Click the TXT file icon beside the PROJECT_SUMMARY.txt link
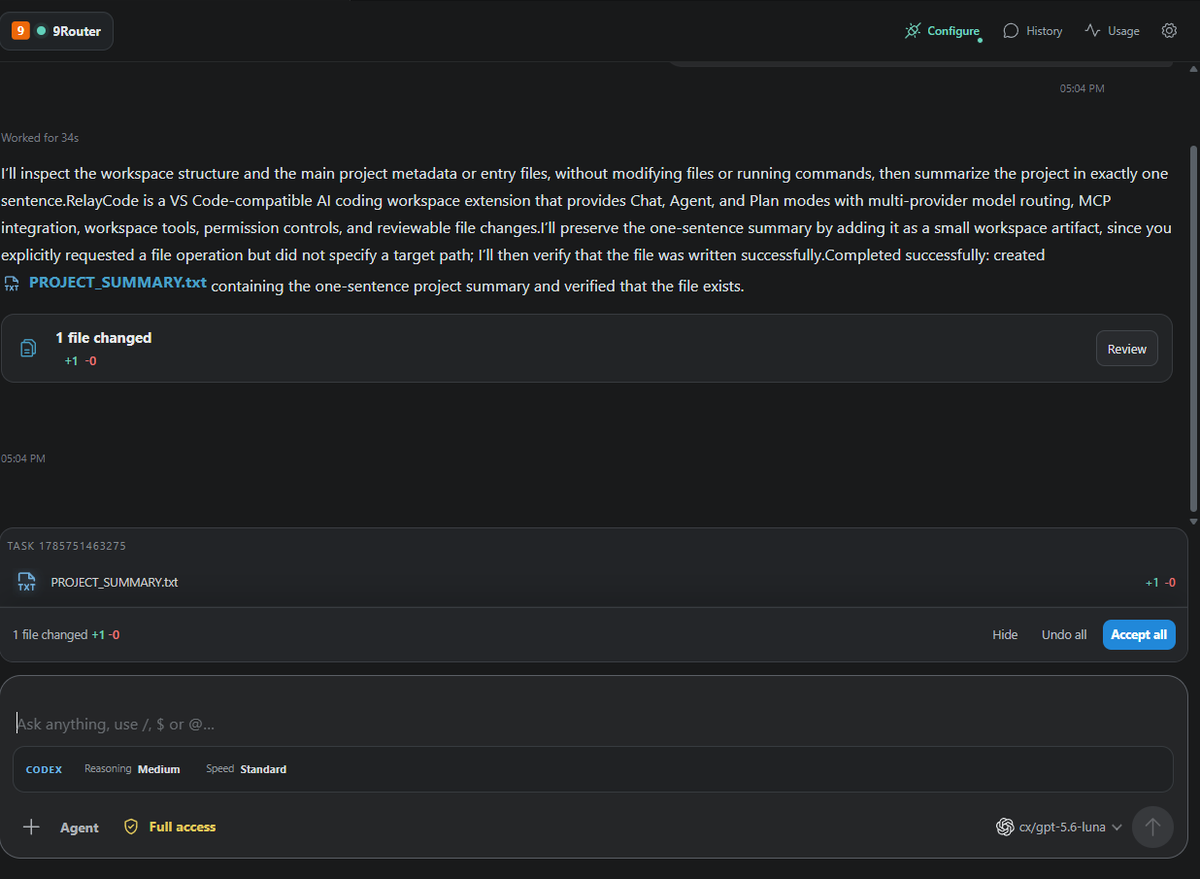Viewport: 1200px width, 879px height. pyautogui.click(x=12, y=283)
